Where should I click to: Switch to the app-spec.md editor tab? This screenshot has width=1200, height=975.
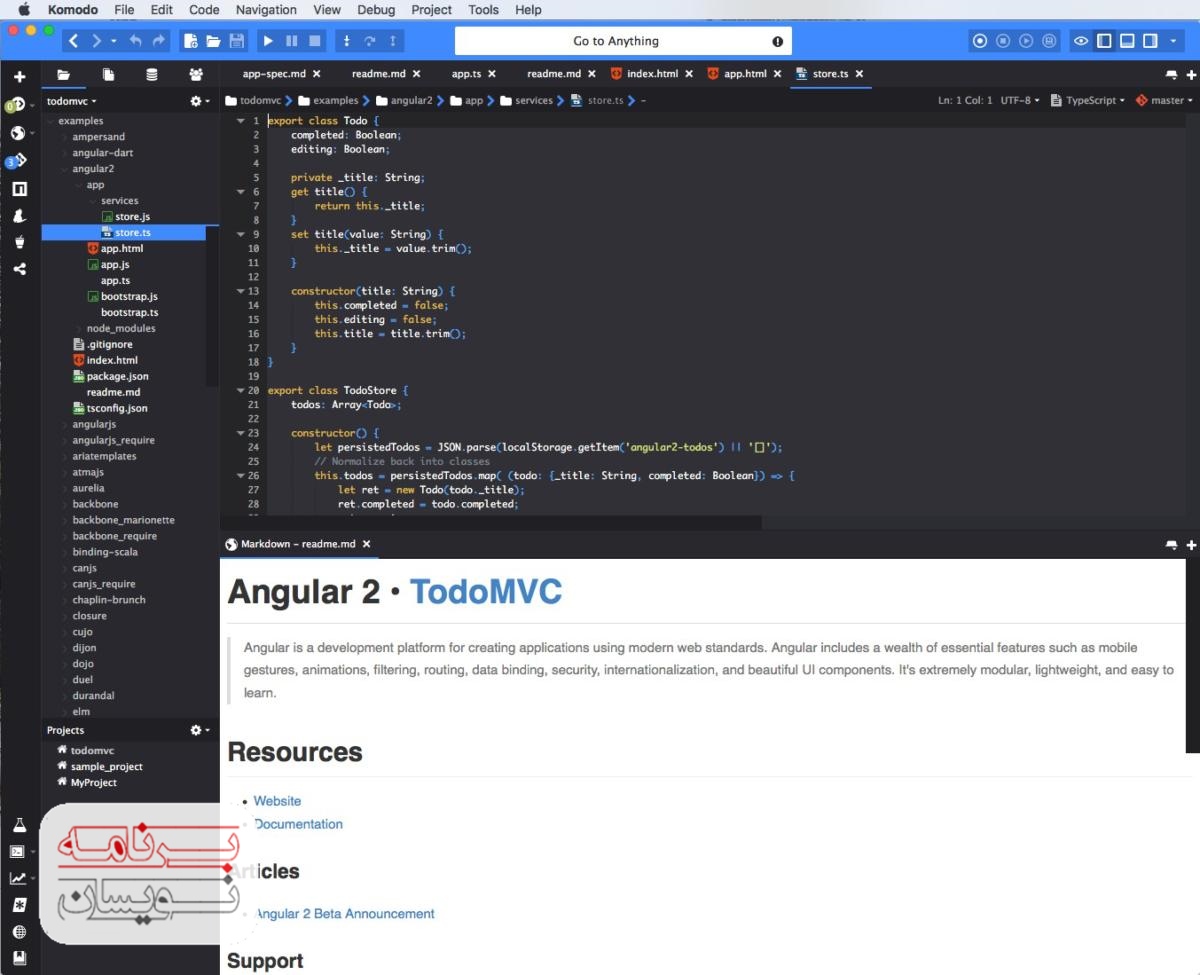(x=274, y=74)
